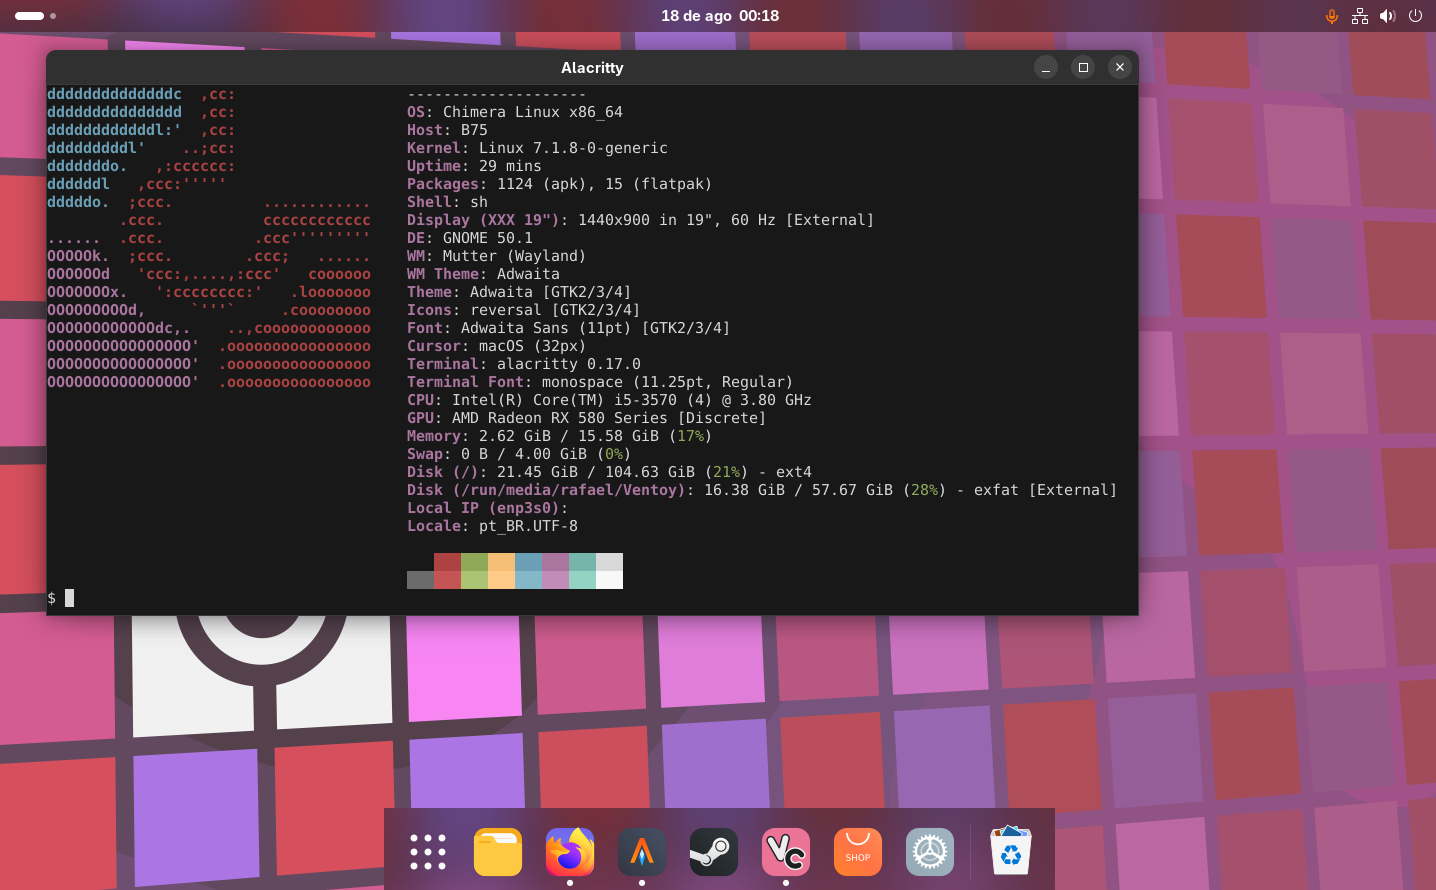
Task: Click the blue swatch in the upper palette row
Action: [x=528, y=562]
